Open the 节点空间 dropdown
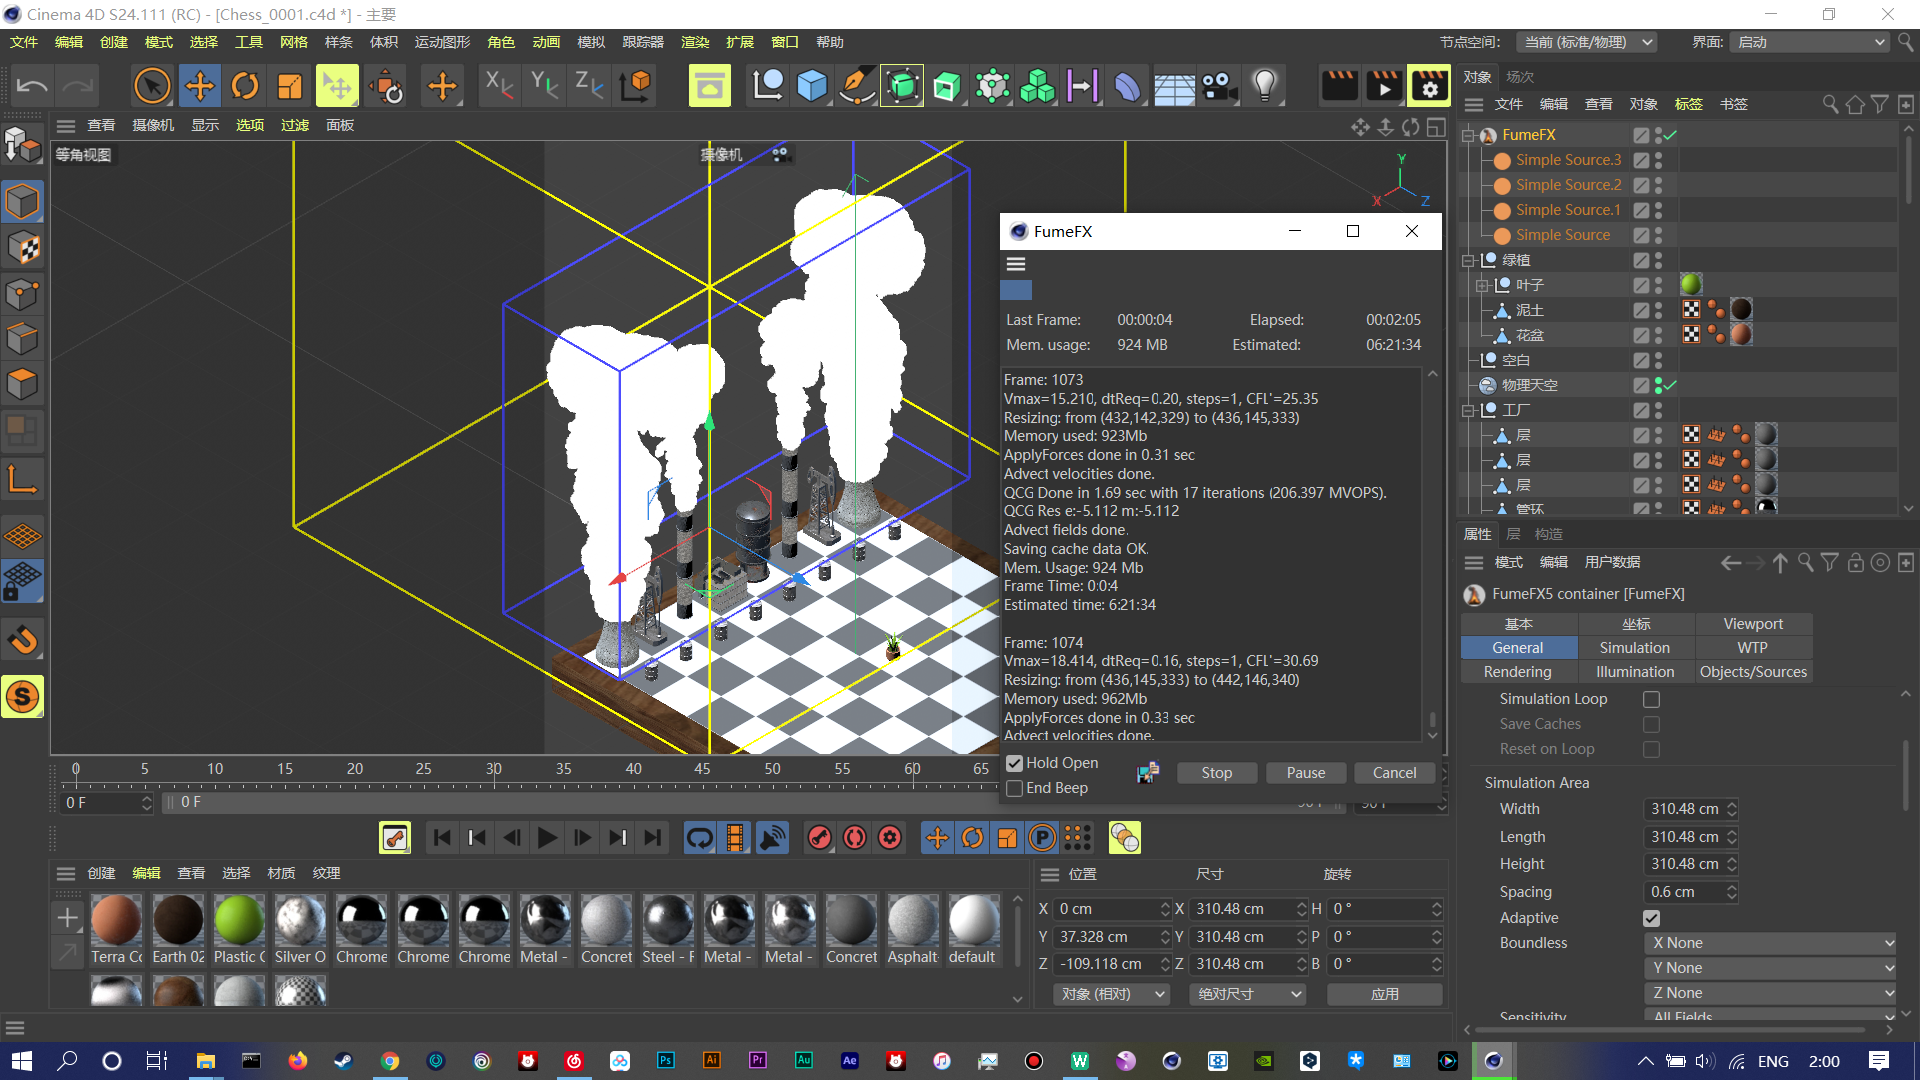Viewport: 1920px width, 1080px height. 1587,42
